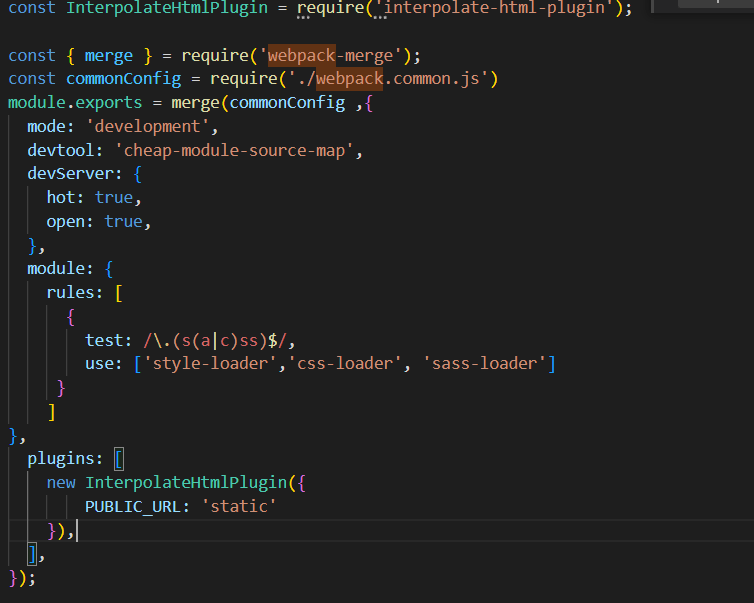Click the 'interpolate-html-plugin' string
754x603 pixels.
point(494,8)
